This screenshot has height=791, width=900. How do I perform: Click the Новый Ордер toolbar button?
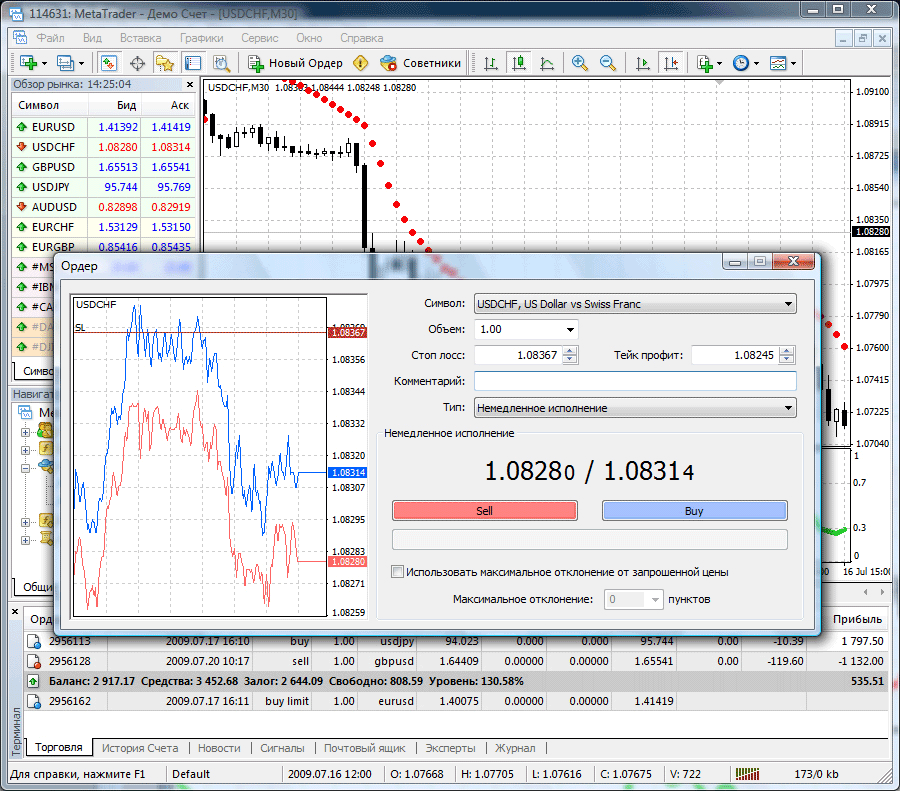[296, 63]
